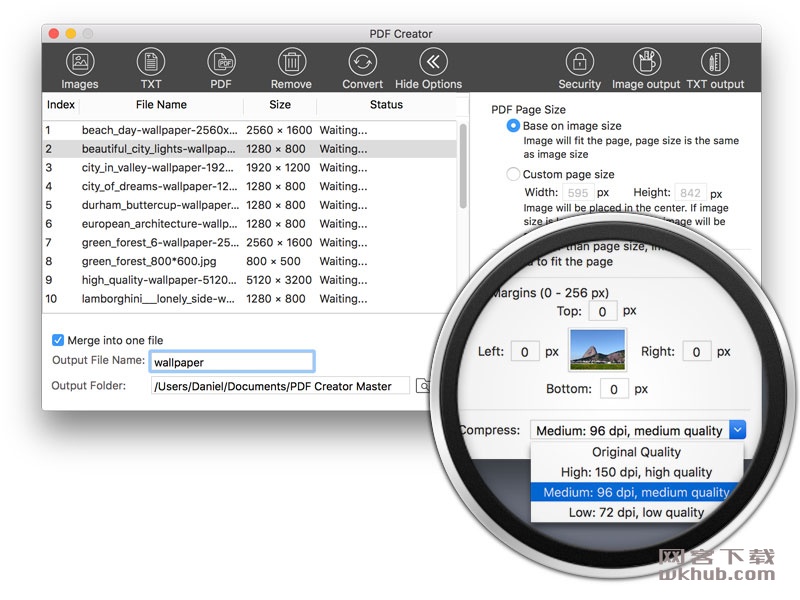Select row high_quality-wallpaper-5120...

tap(249, 280)
